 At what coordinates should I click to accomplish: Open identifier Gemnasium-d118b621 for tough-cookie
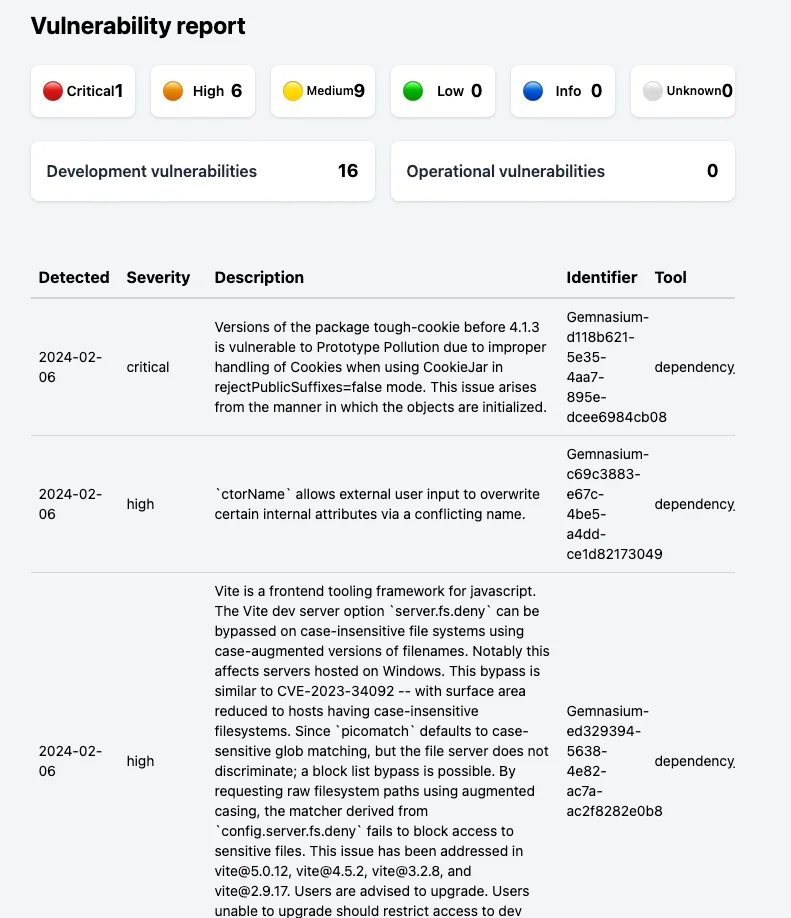(607, 367)
